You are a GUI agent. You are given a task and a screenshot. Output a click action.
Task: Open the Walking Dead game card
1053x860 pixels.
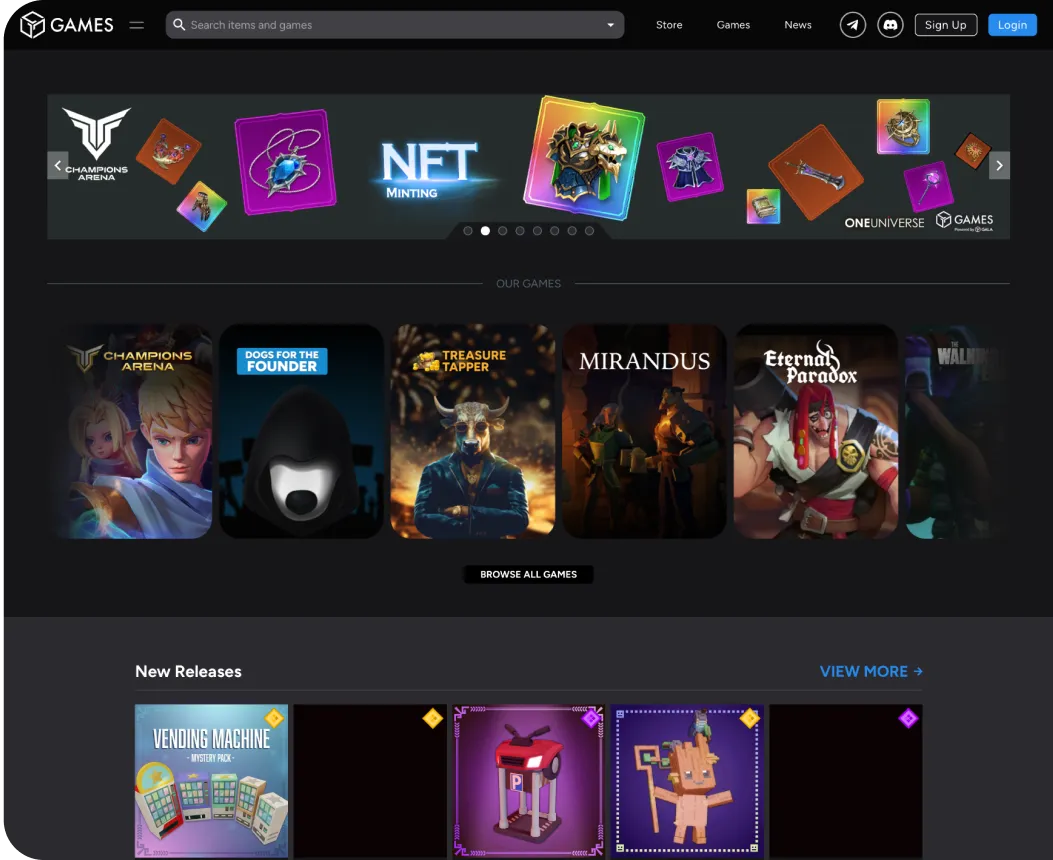(955, 431)
